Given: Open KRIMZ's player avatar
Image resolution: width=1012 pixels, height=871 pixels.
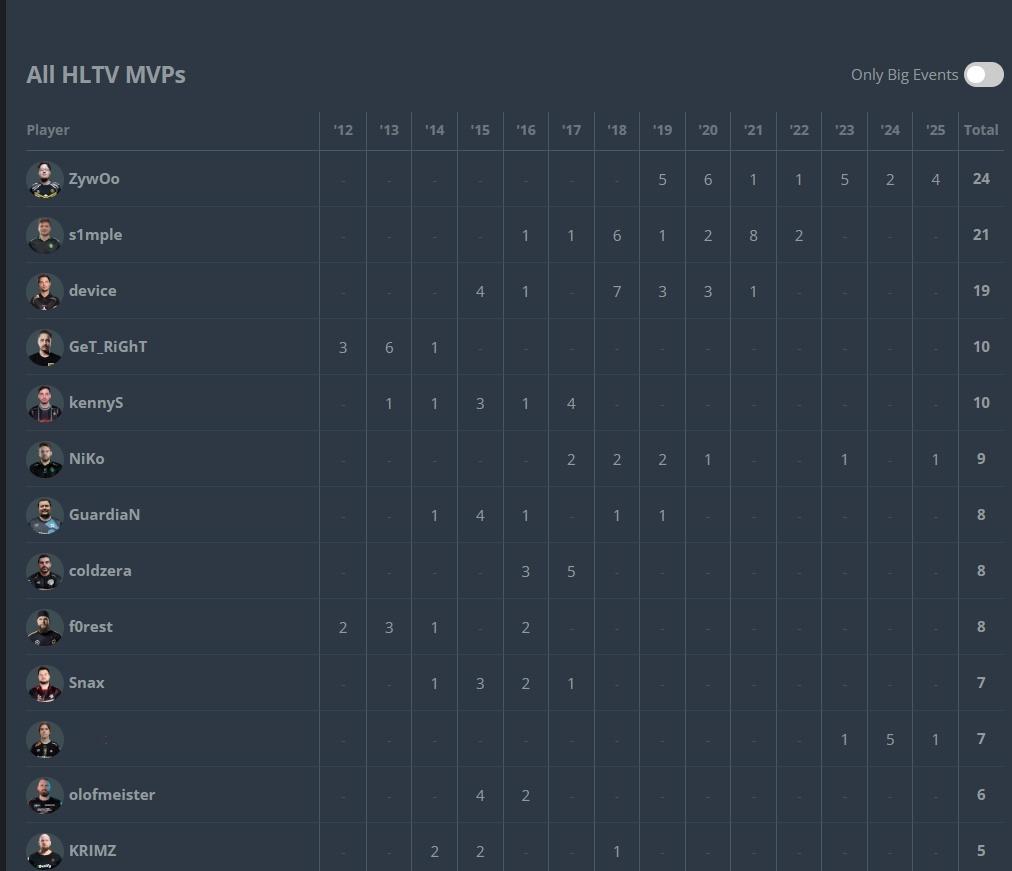Looking at the screenshot, I should [x=45, y=852].
